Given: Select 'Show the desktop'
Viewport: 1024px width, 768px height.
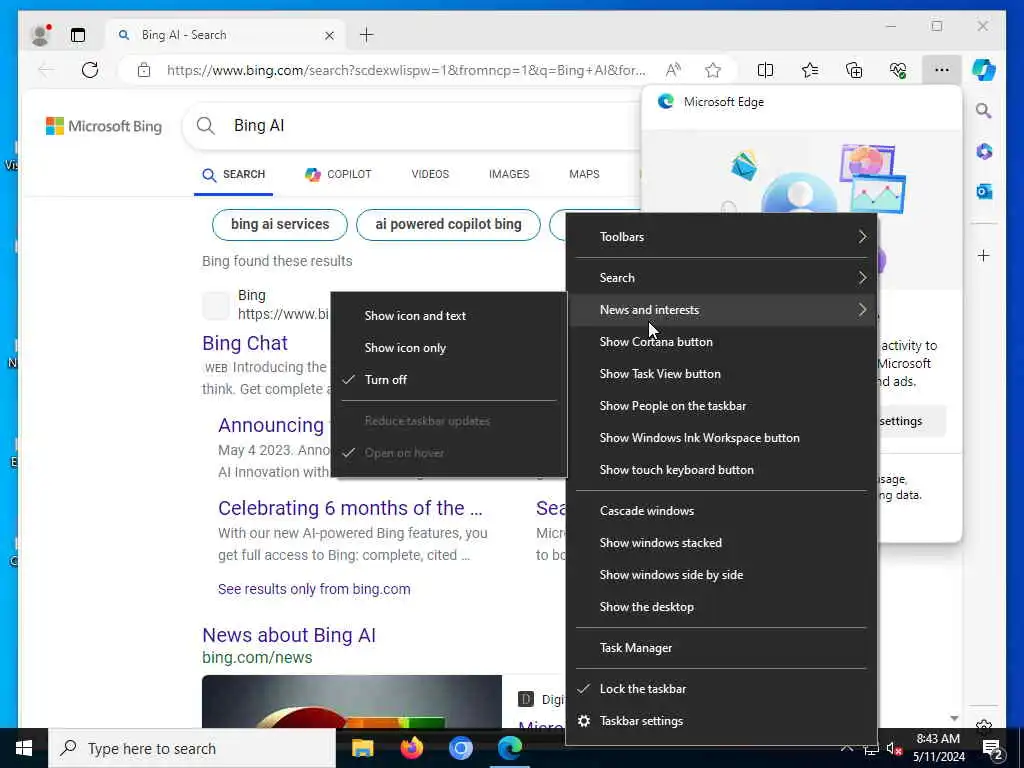Looking at the screenshot, I should (x=721, y=607).
